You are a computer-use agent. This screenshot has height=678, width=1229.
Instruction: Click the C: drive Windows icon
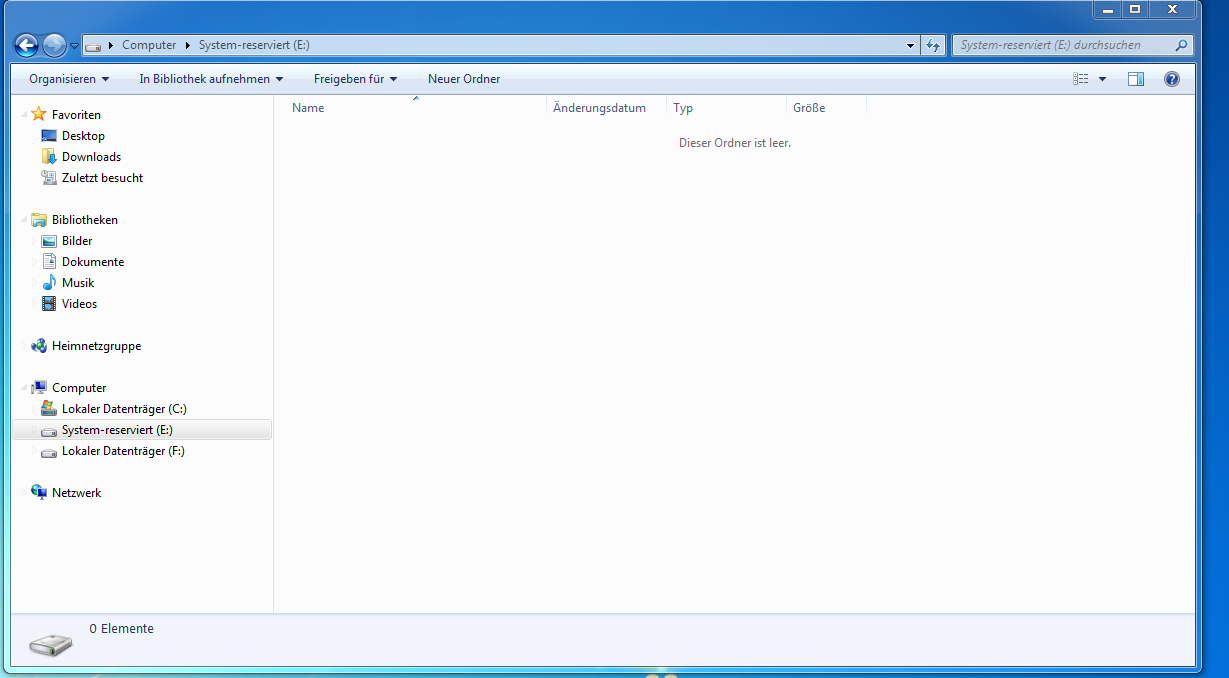(x=49, y=408)
